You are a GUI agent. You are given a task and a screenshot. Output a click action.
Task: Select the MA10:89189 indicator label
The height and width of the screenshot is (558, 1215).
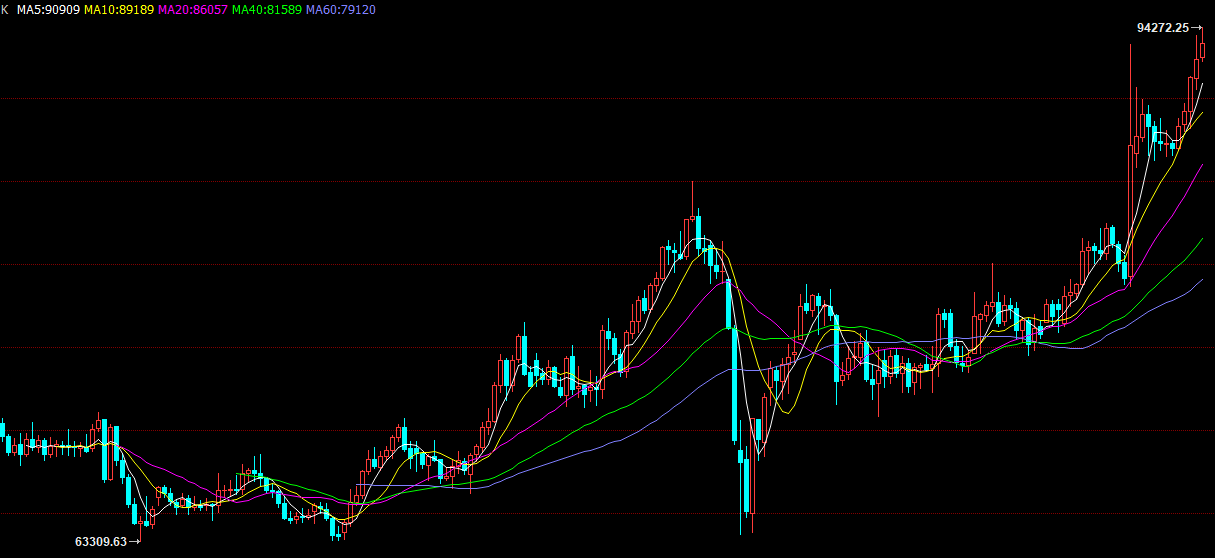pyautogui.click(x=119, y=9)
